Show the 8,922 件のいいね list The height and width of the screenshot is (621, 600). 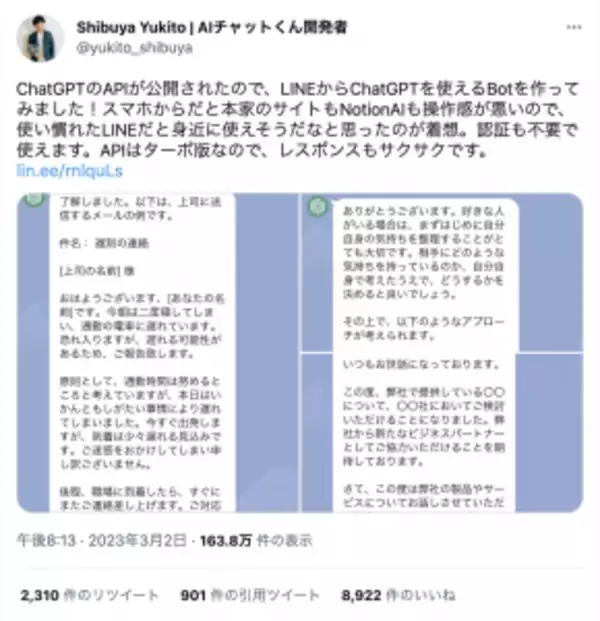pos(398,595)
